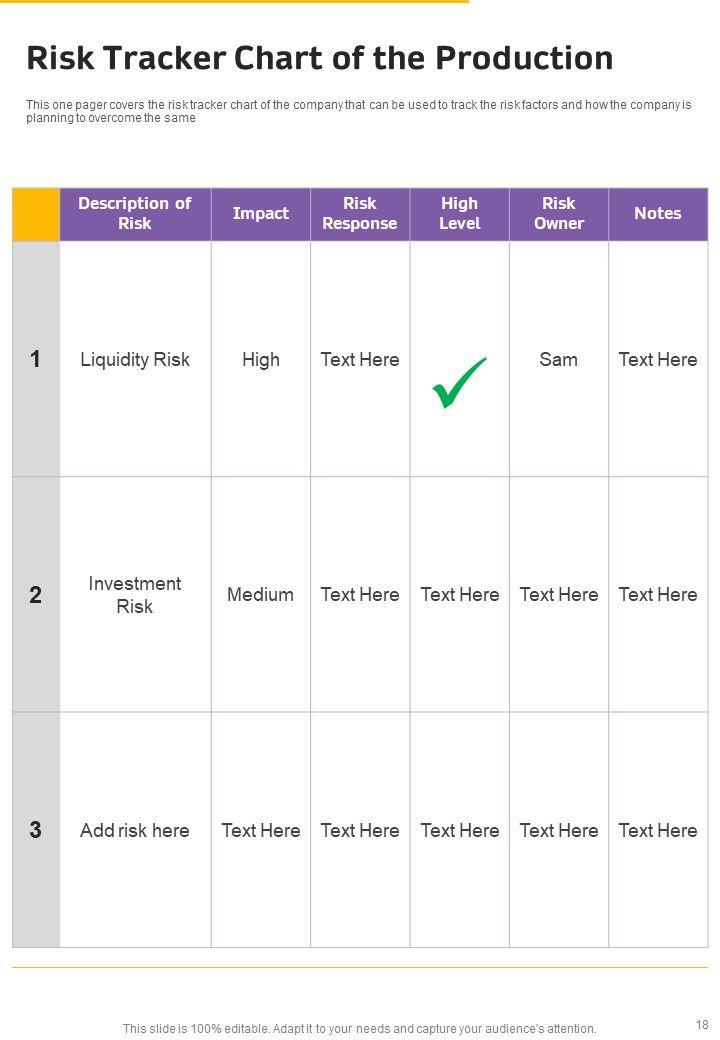Click the Notes cell for Liquidity Risk

pyautogui.click(x=657, y=360)
